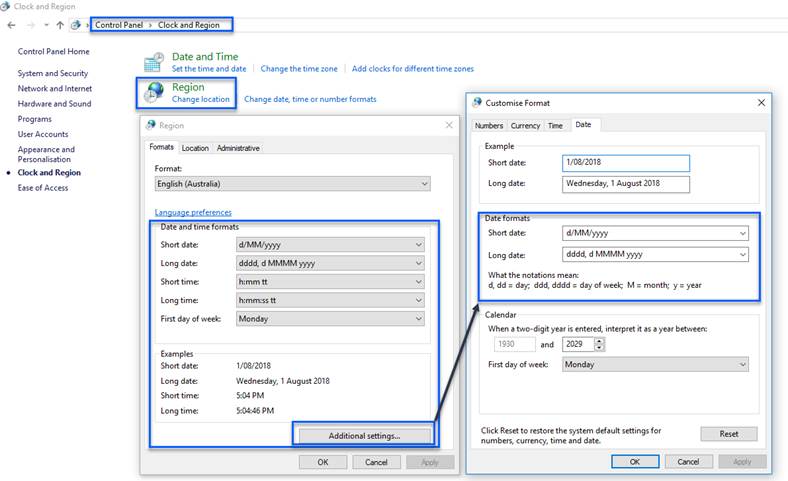788x481 pixels.
Task: Open the English (Australia) Format dropdown
Action: pyautogui.click(x=292, y=184)
